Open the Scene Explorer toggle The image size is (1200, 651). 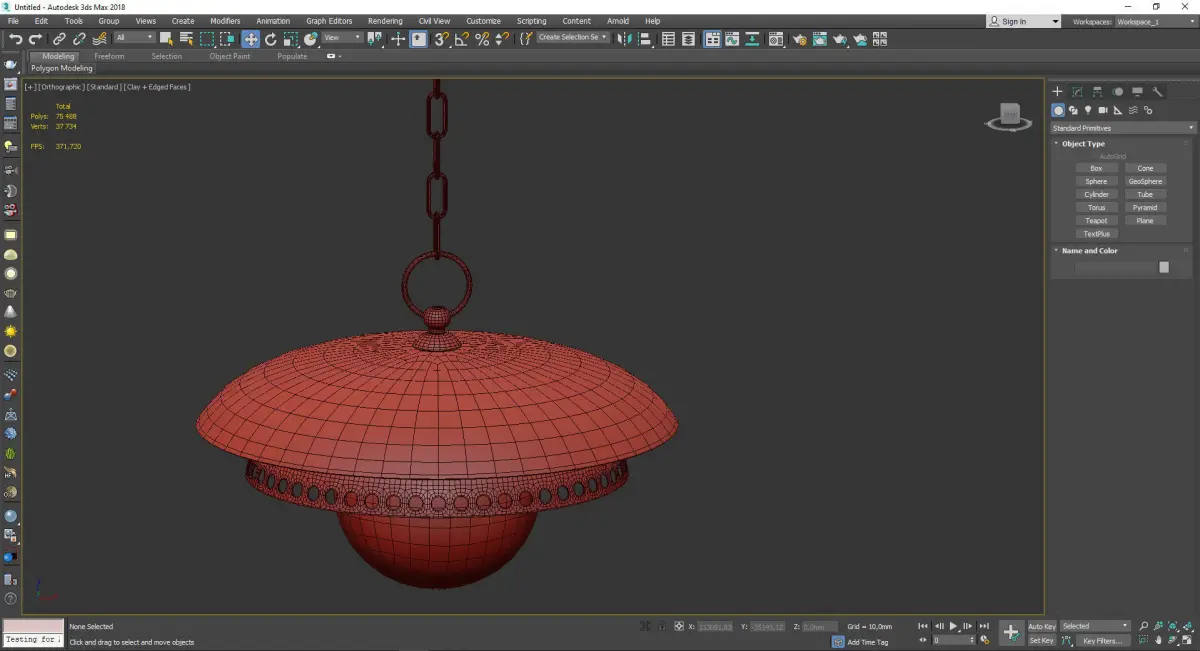click(668, 39)
